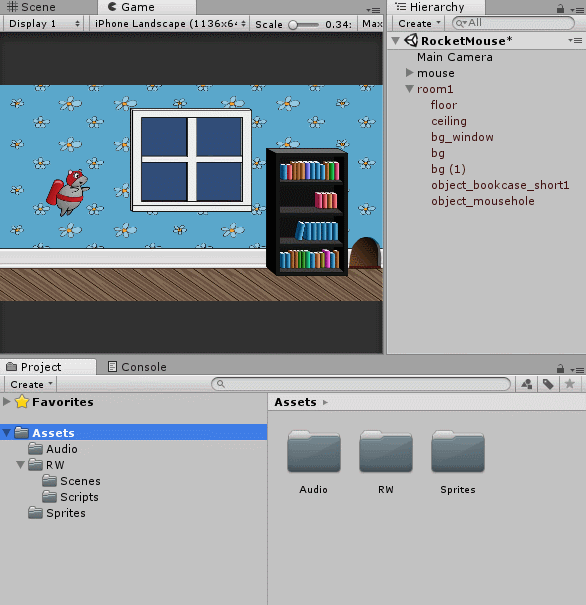Click the Search by Label tag icon
Screen dimensions: 586x605
(x=548, y=384)
